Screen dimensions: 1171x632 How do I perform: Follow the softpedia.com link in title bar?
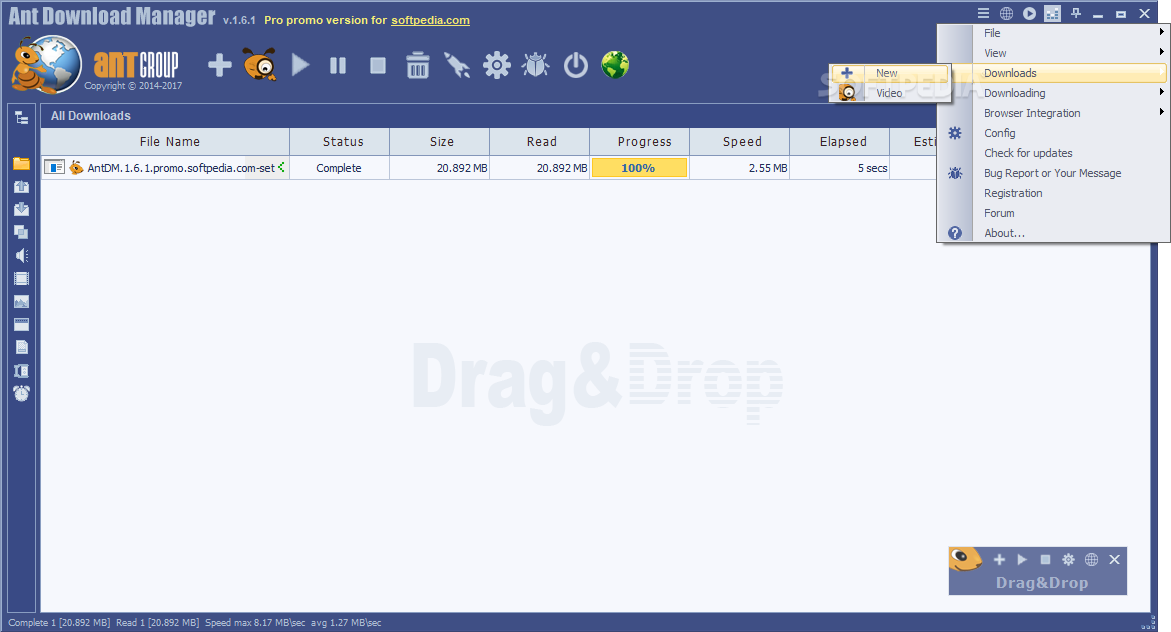point(430,20)
